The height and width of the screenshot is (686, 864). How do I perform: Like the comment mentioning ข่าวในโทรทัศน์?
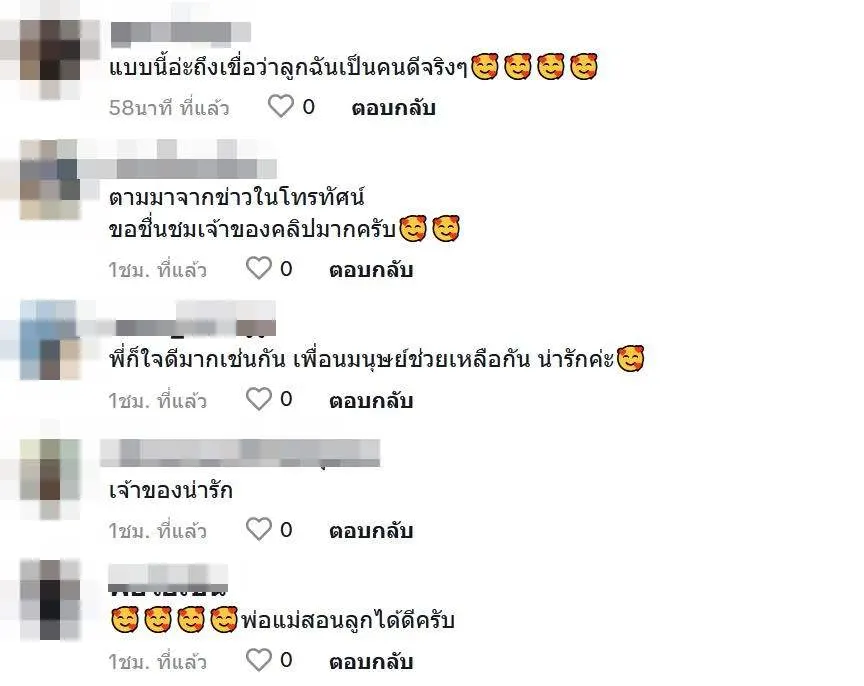tap(258, 269)
